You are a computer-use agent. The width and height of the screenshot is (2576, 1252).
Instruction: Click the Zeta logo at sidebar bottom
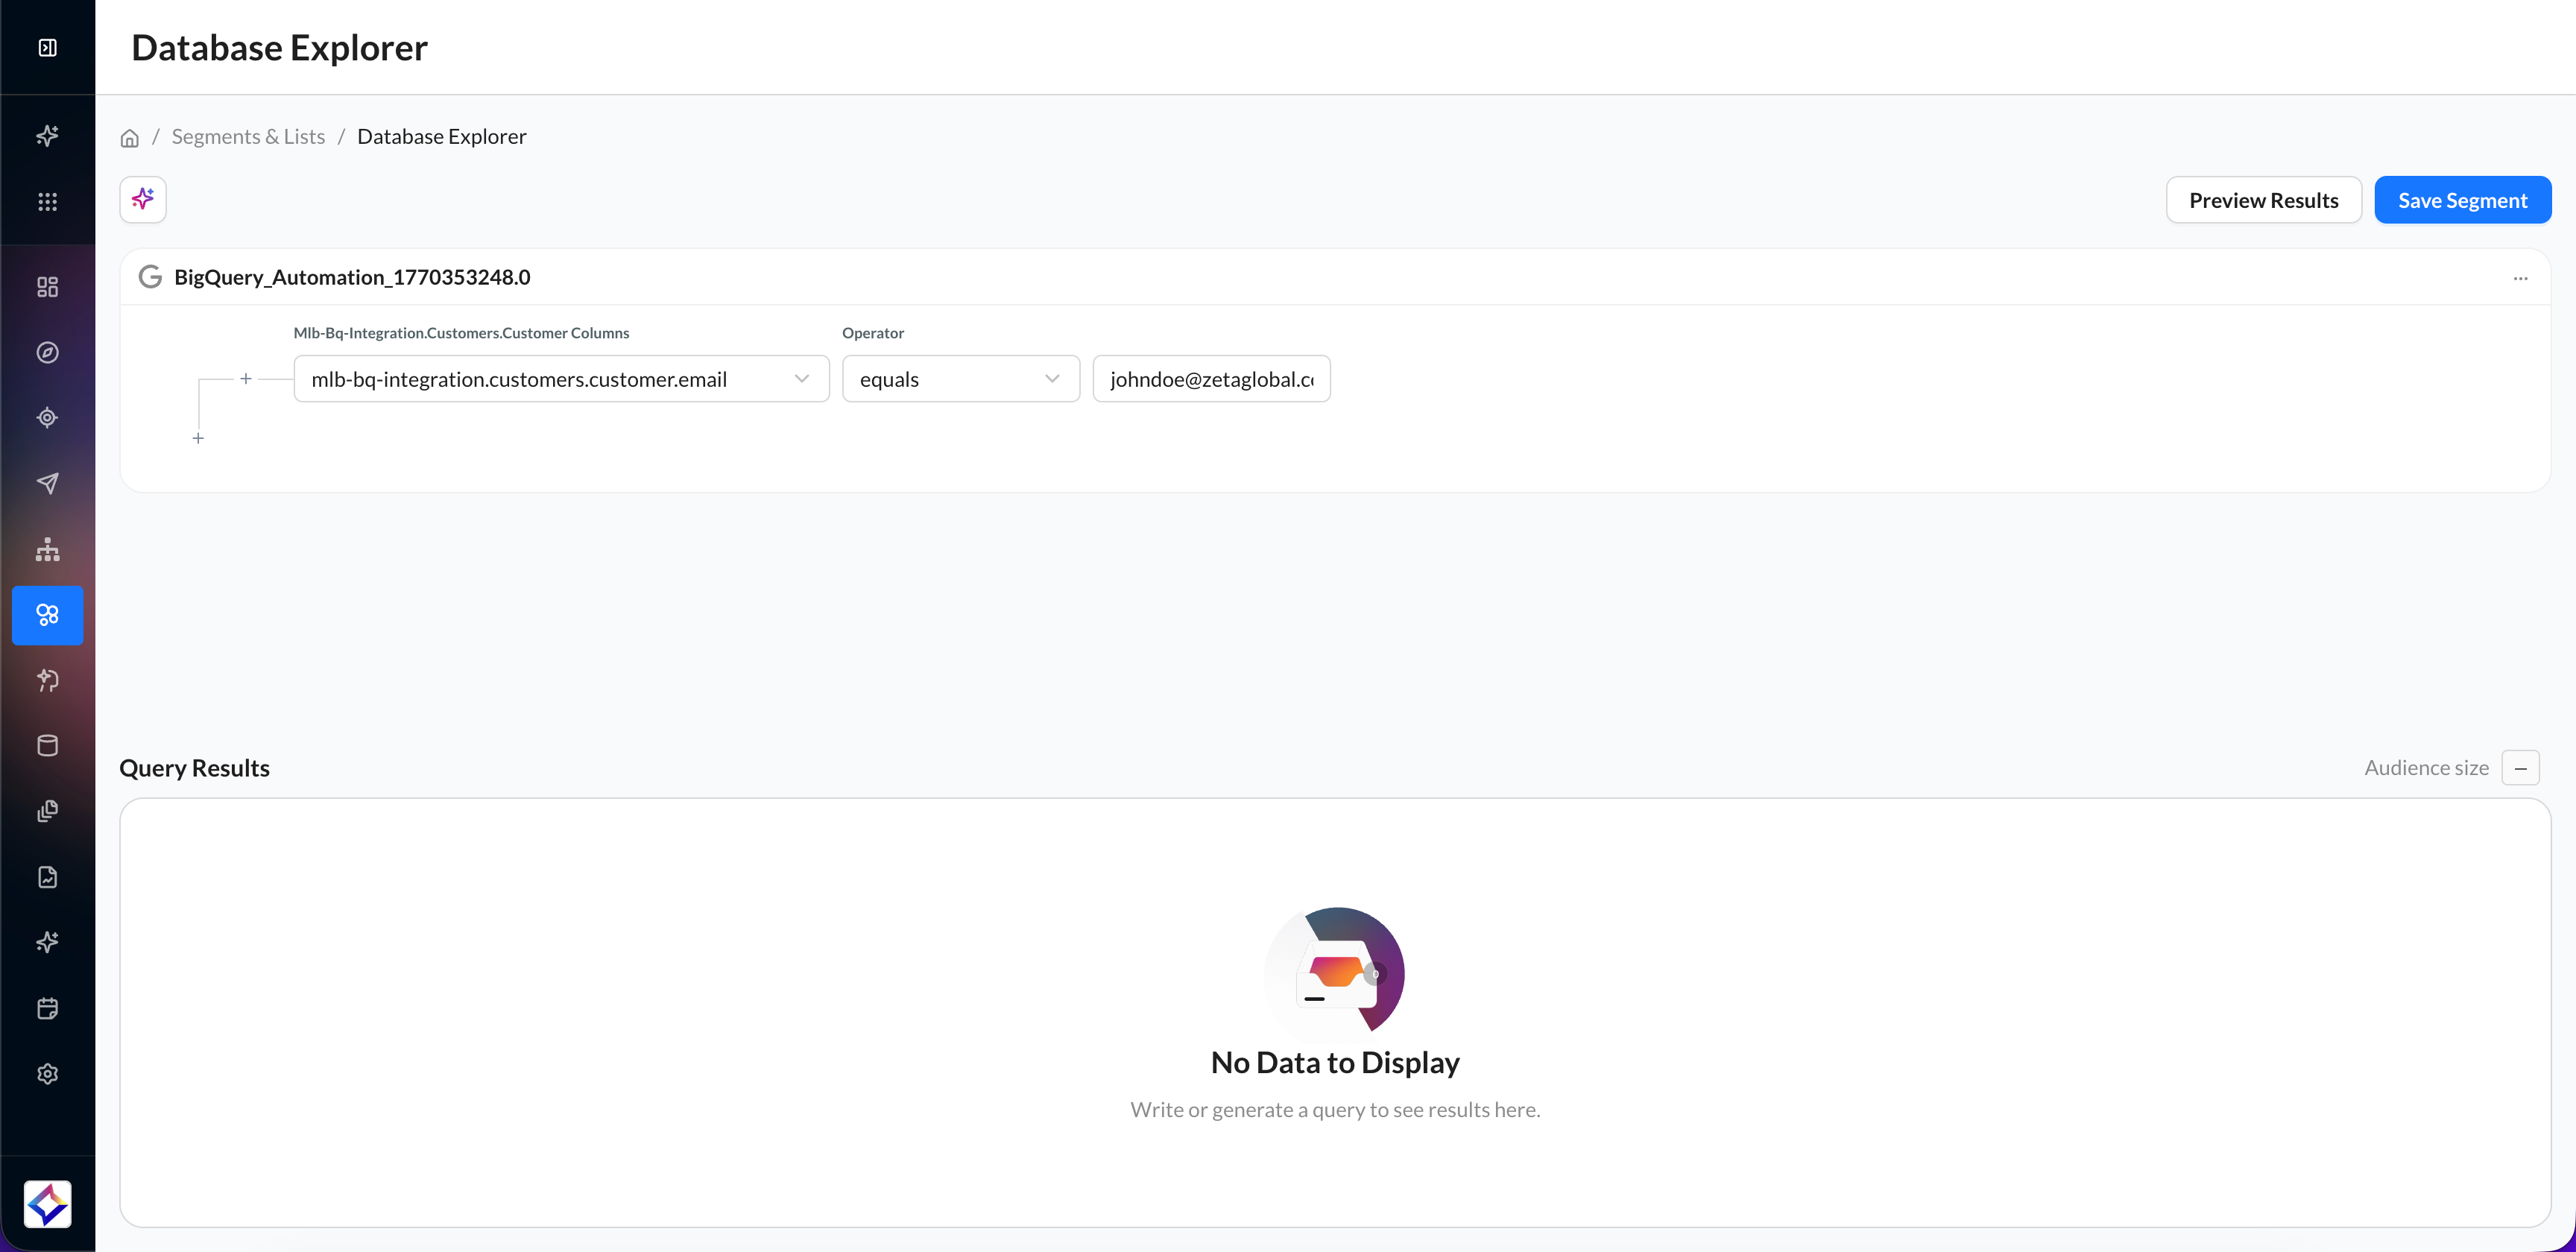coord(47,1204)
